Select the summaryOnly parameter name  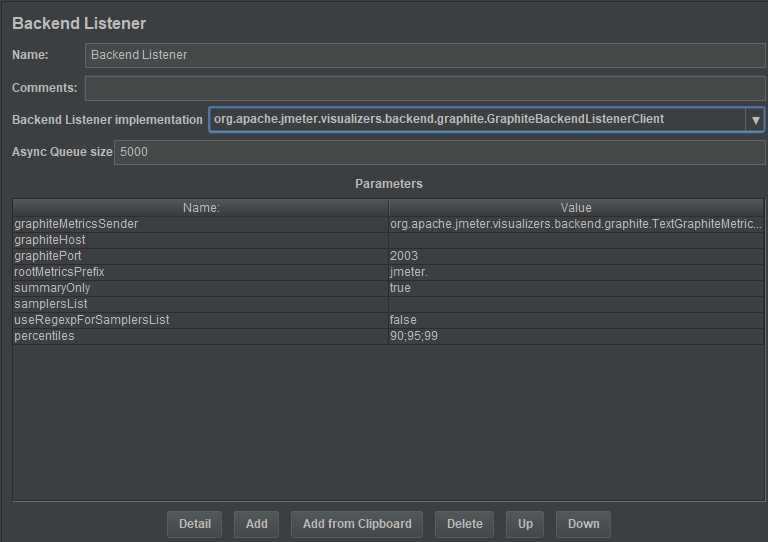click(x=200, y=288)
